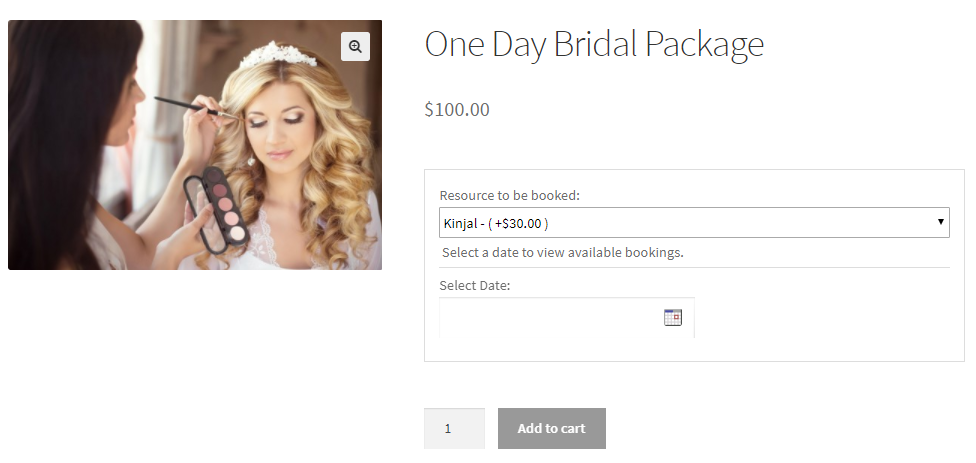Click the 'Select a date to view' message
The width and height of the screenshot is (976, 463).
[x=562, y=252]
